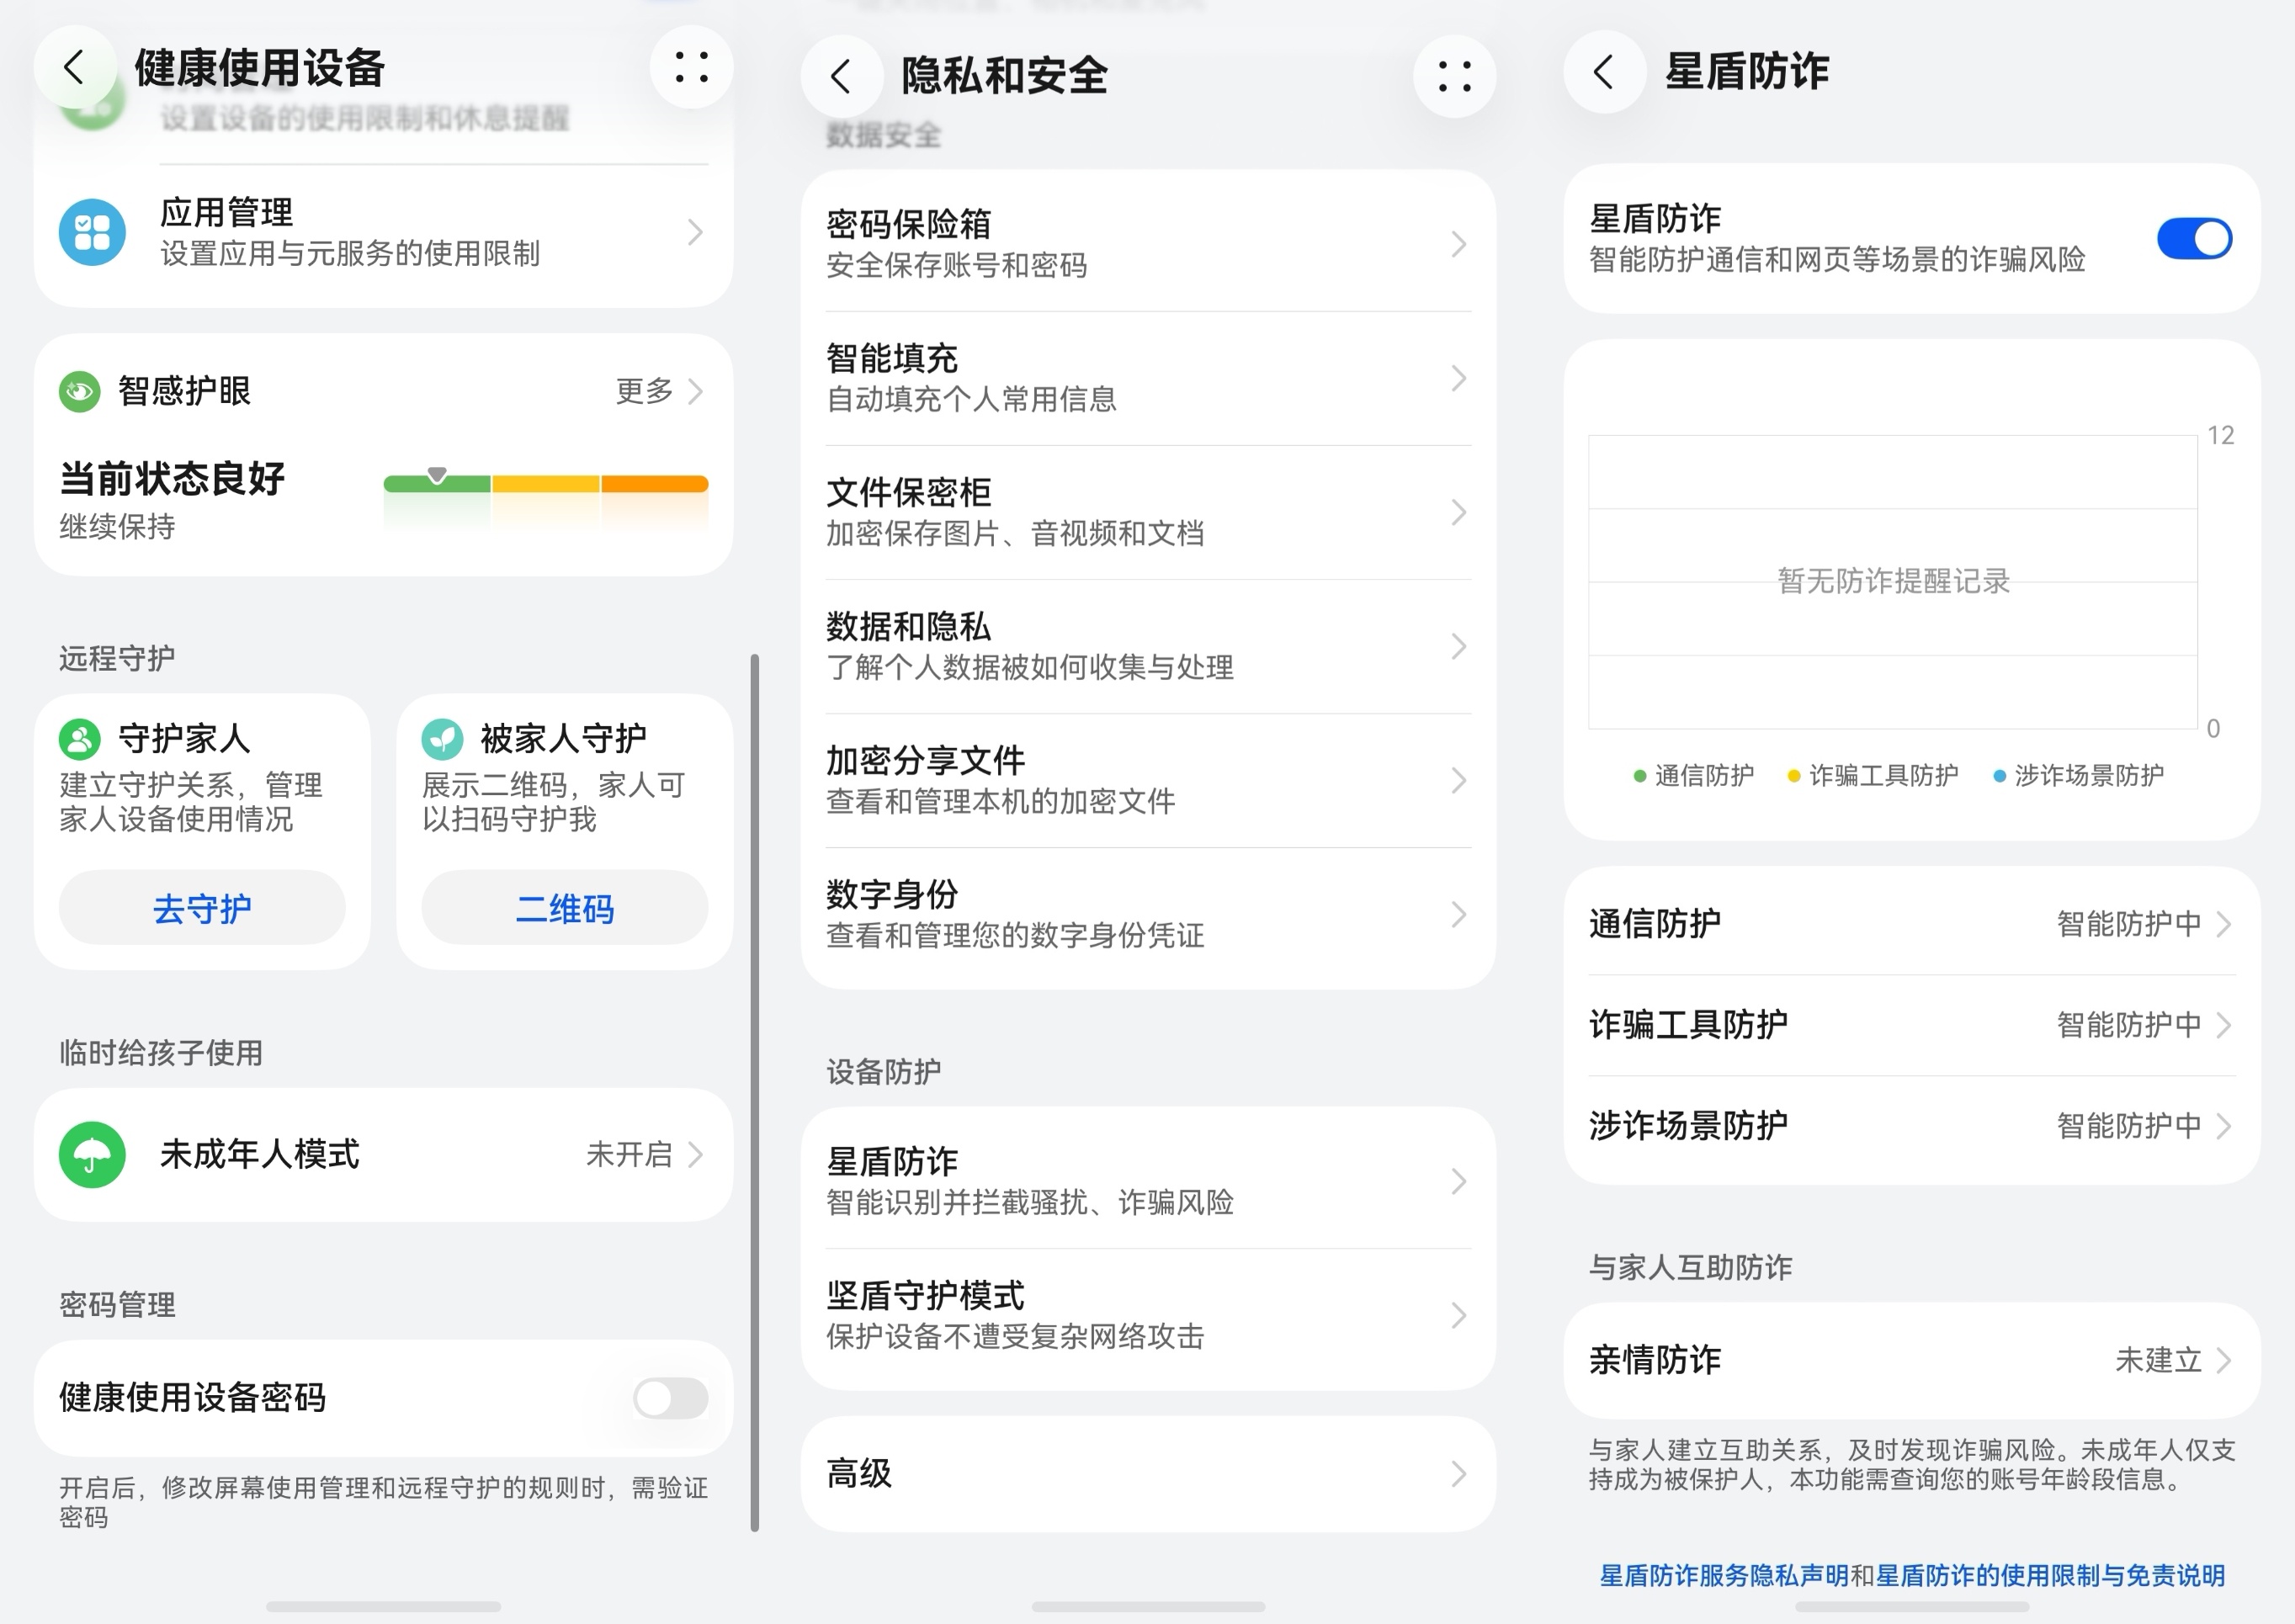
Task: Tap 智能防护中 value for 诈骗工具防护
Action: pyautogui.click(x=2129, y=1025)
